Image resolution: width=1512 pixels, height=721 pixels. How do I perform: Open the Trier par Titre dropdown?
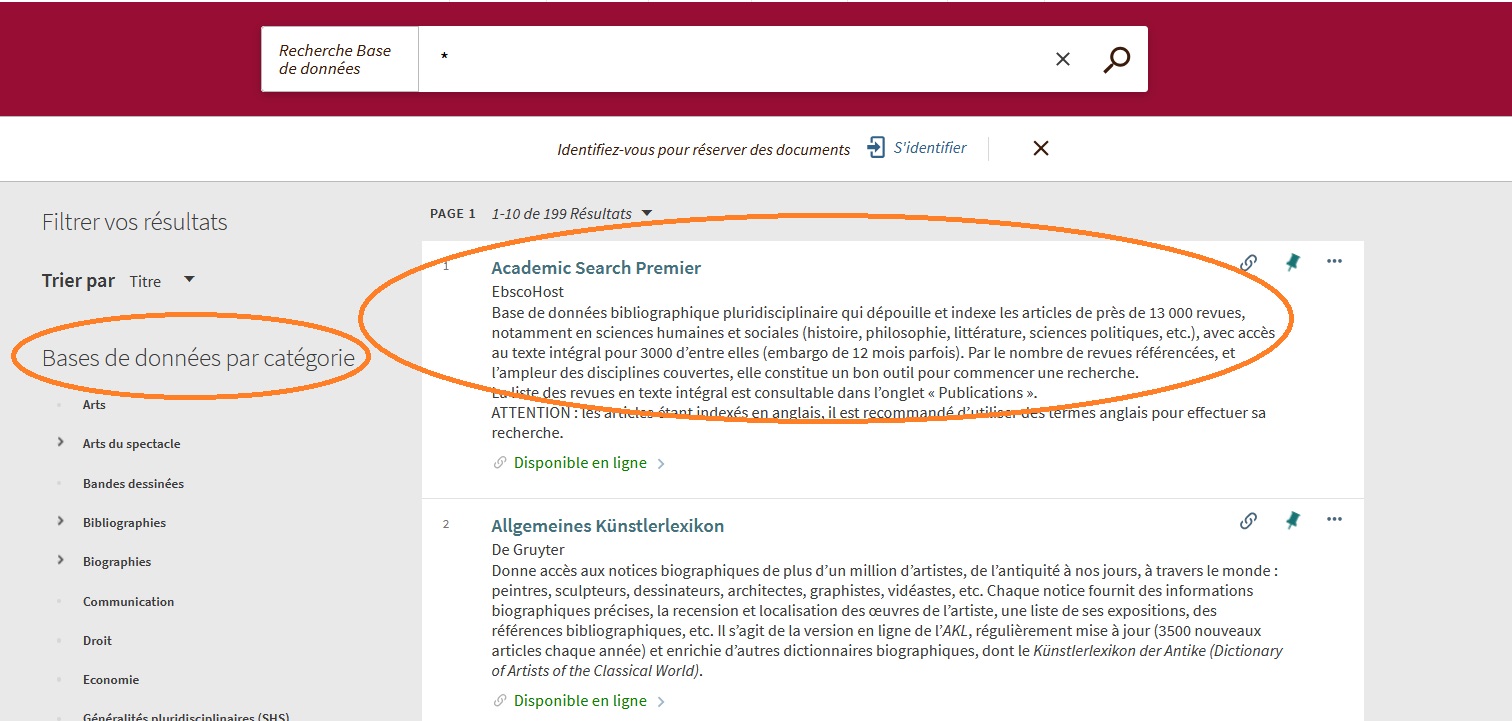pos(162,281)
